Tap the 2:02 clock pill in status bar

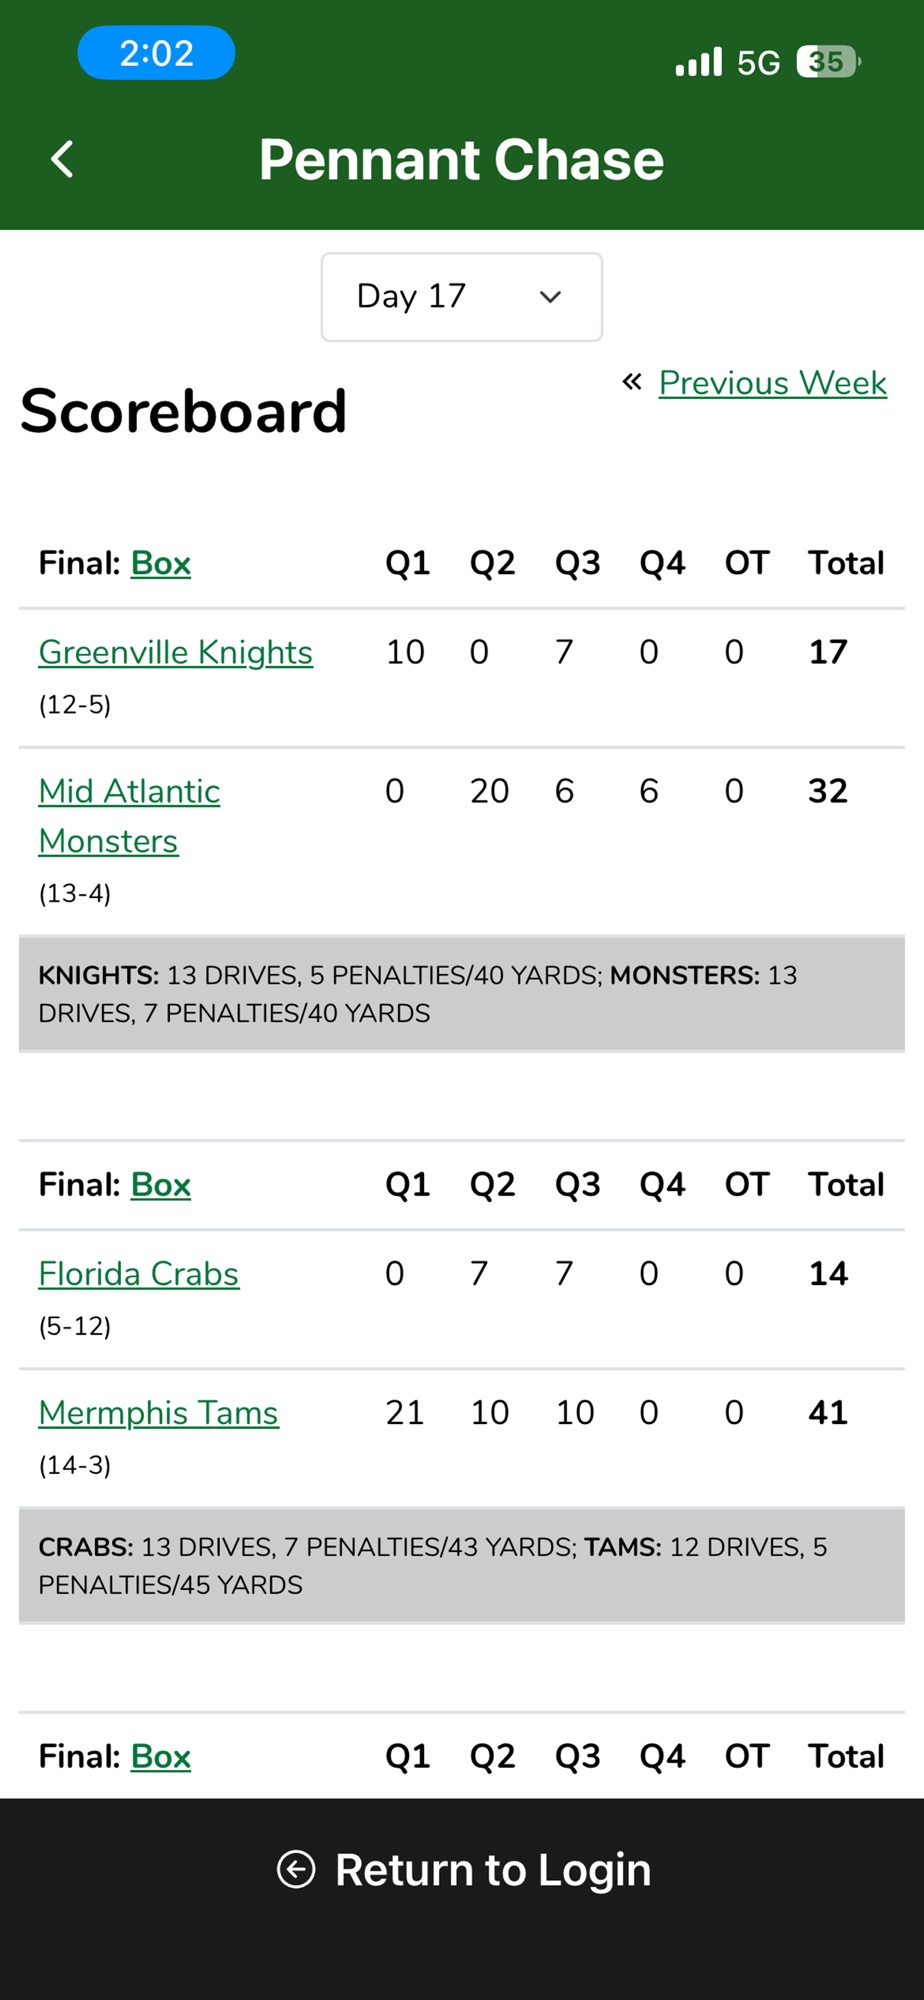click(156, 53)
